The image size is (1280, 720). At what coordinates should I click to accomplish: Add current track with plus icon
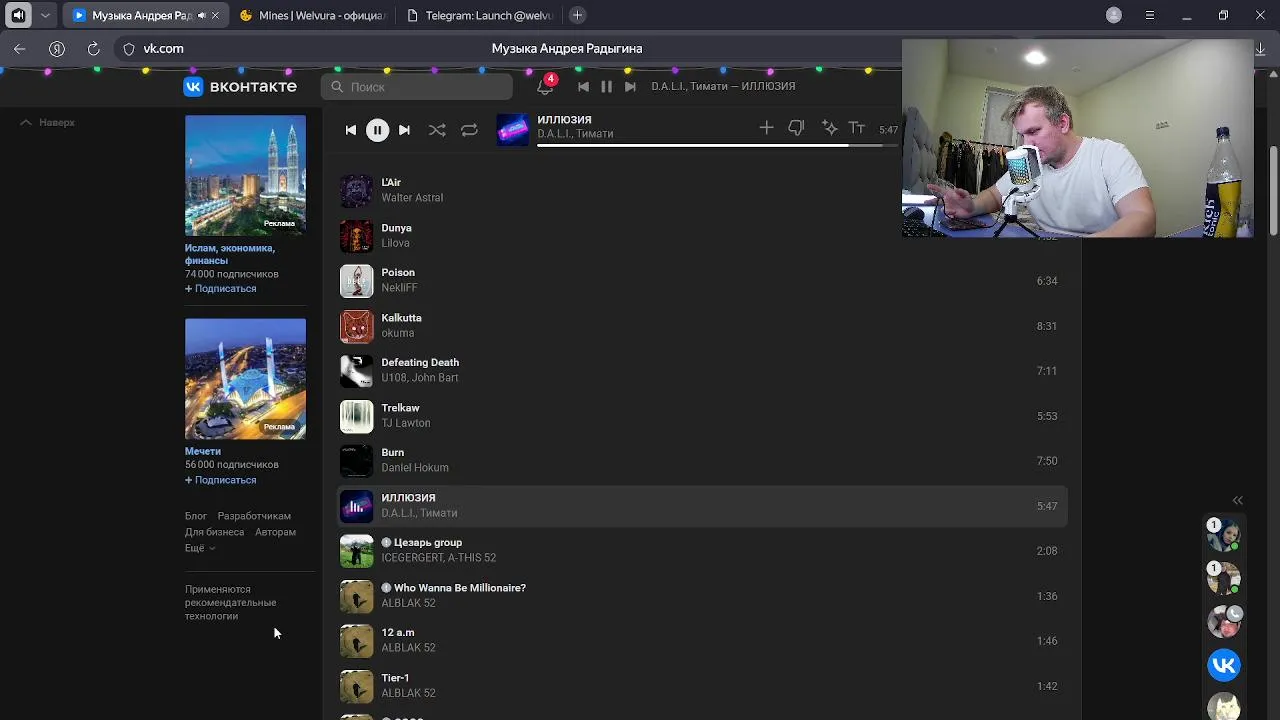tap(766, 128)
